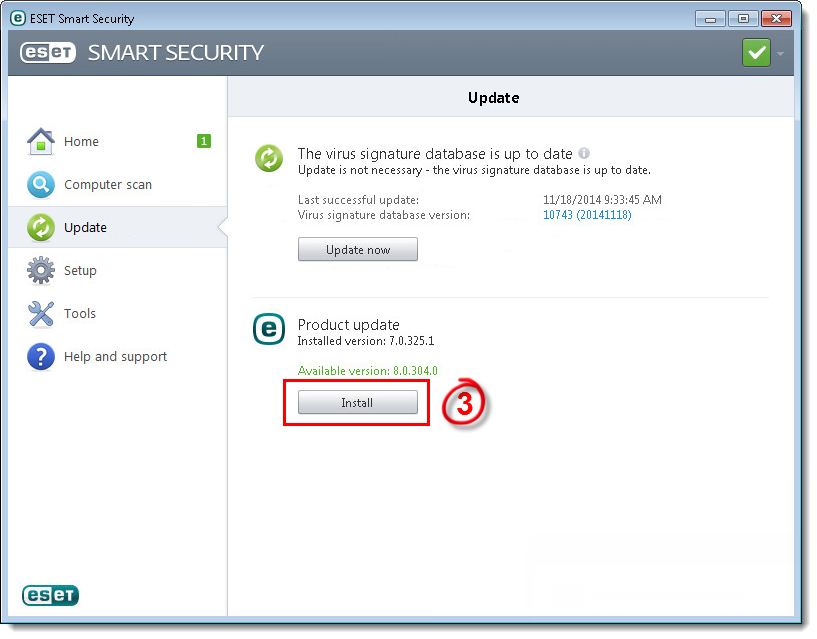Open Help and support section
The height and width of the screenshot is (639, 817).
pos(115,357)
